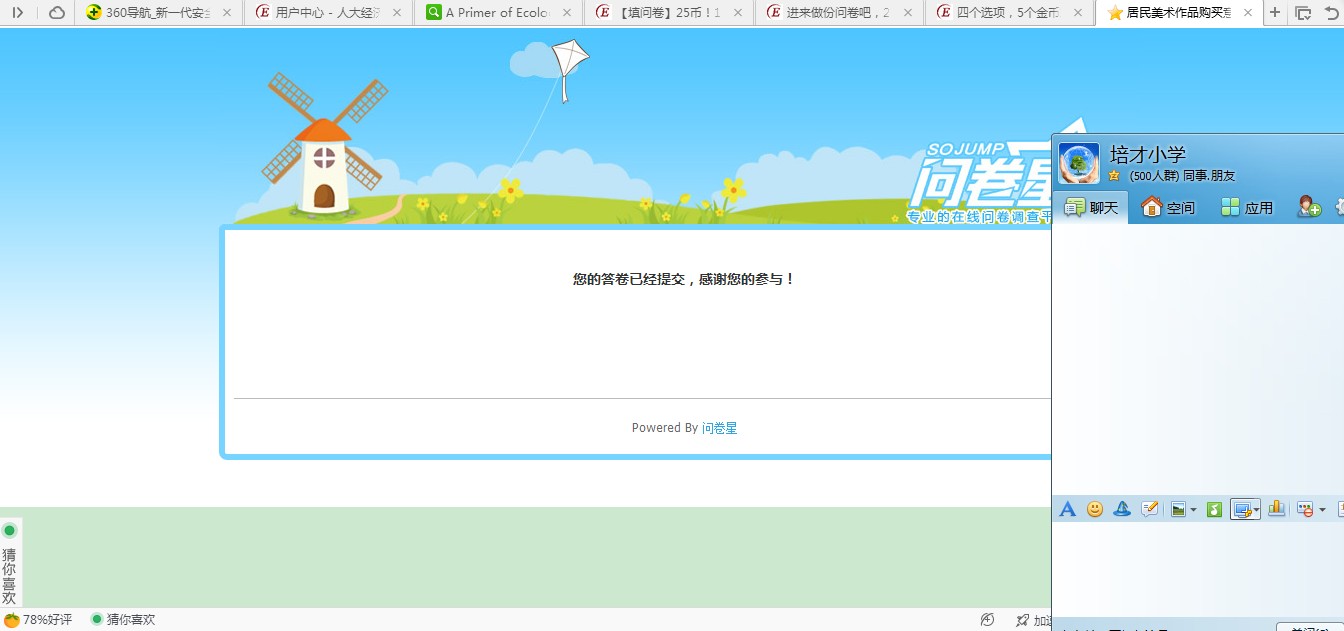
Task: Switch to the 用户中心 - 人大经济 tab
Action: pos(328,13)
